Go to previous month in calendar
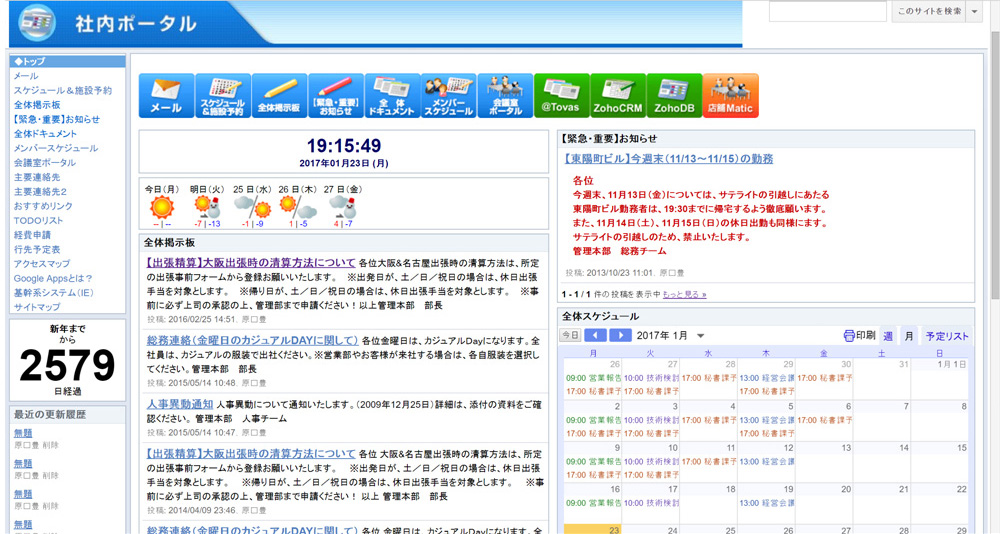Screen dimensions: 1000x534 (595, 336)
